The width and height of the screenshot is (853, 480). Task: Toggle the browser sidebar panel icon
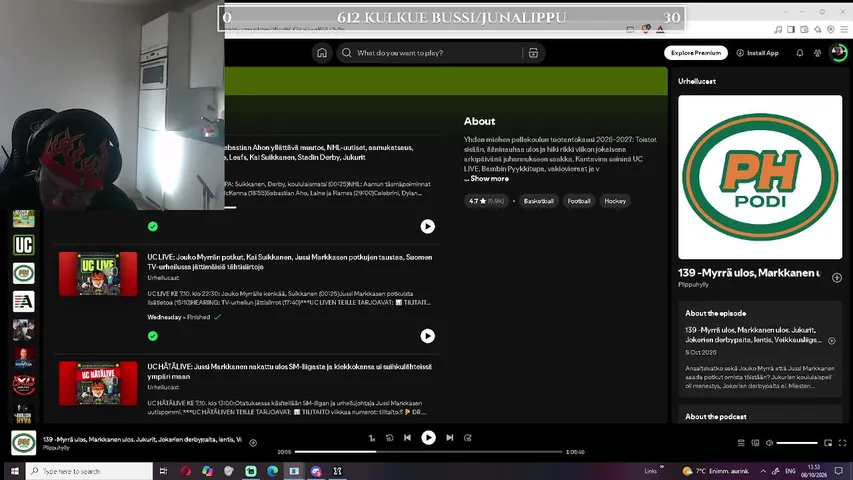(x=791, y=29)
